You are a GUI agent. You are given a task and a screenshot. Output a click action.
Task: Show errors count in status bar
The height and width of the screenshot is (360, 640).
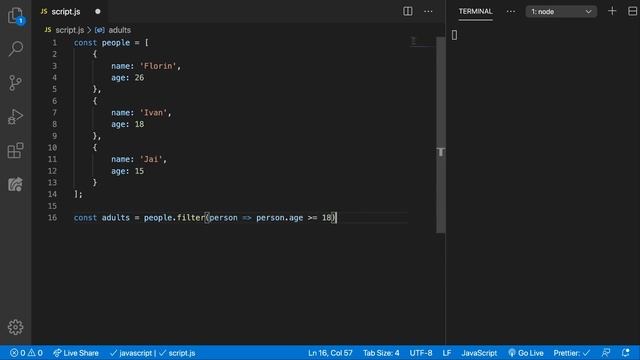tap(18, 353)
